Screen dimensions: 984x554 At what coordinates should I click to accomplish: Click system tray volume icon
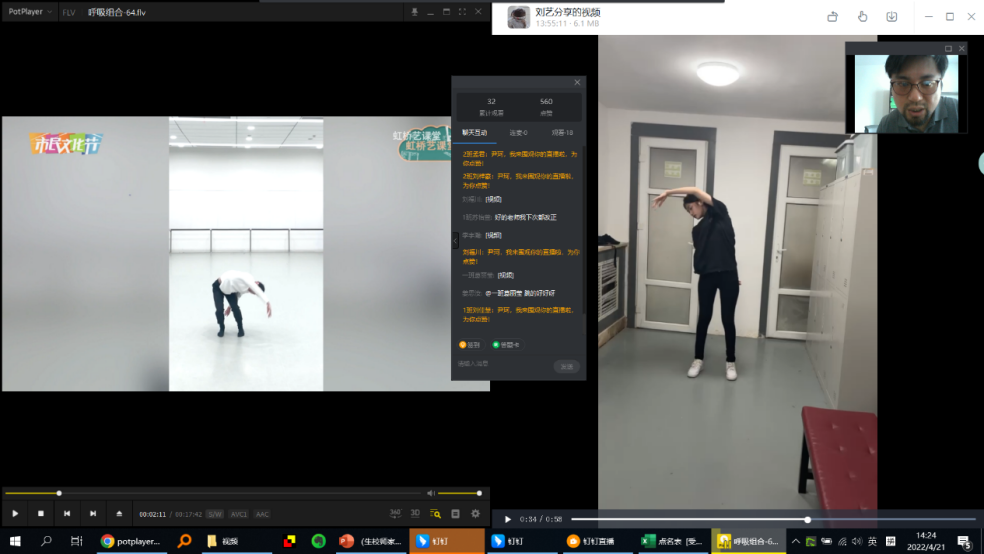[x=857, y=541]
